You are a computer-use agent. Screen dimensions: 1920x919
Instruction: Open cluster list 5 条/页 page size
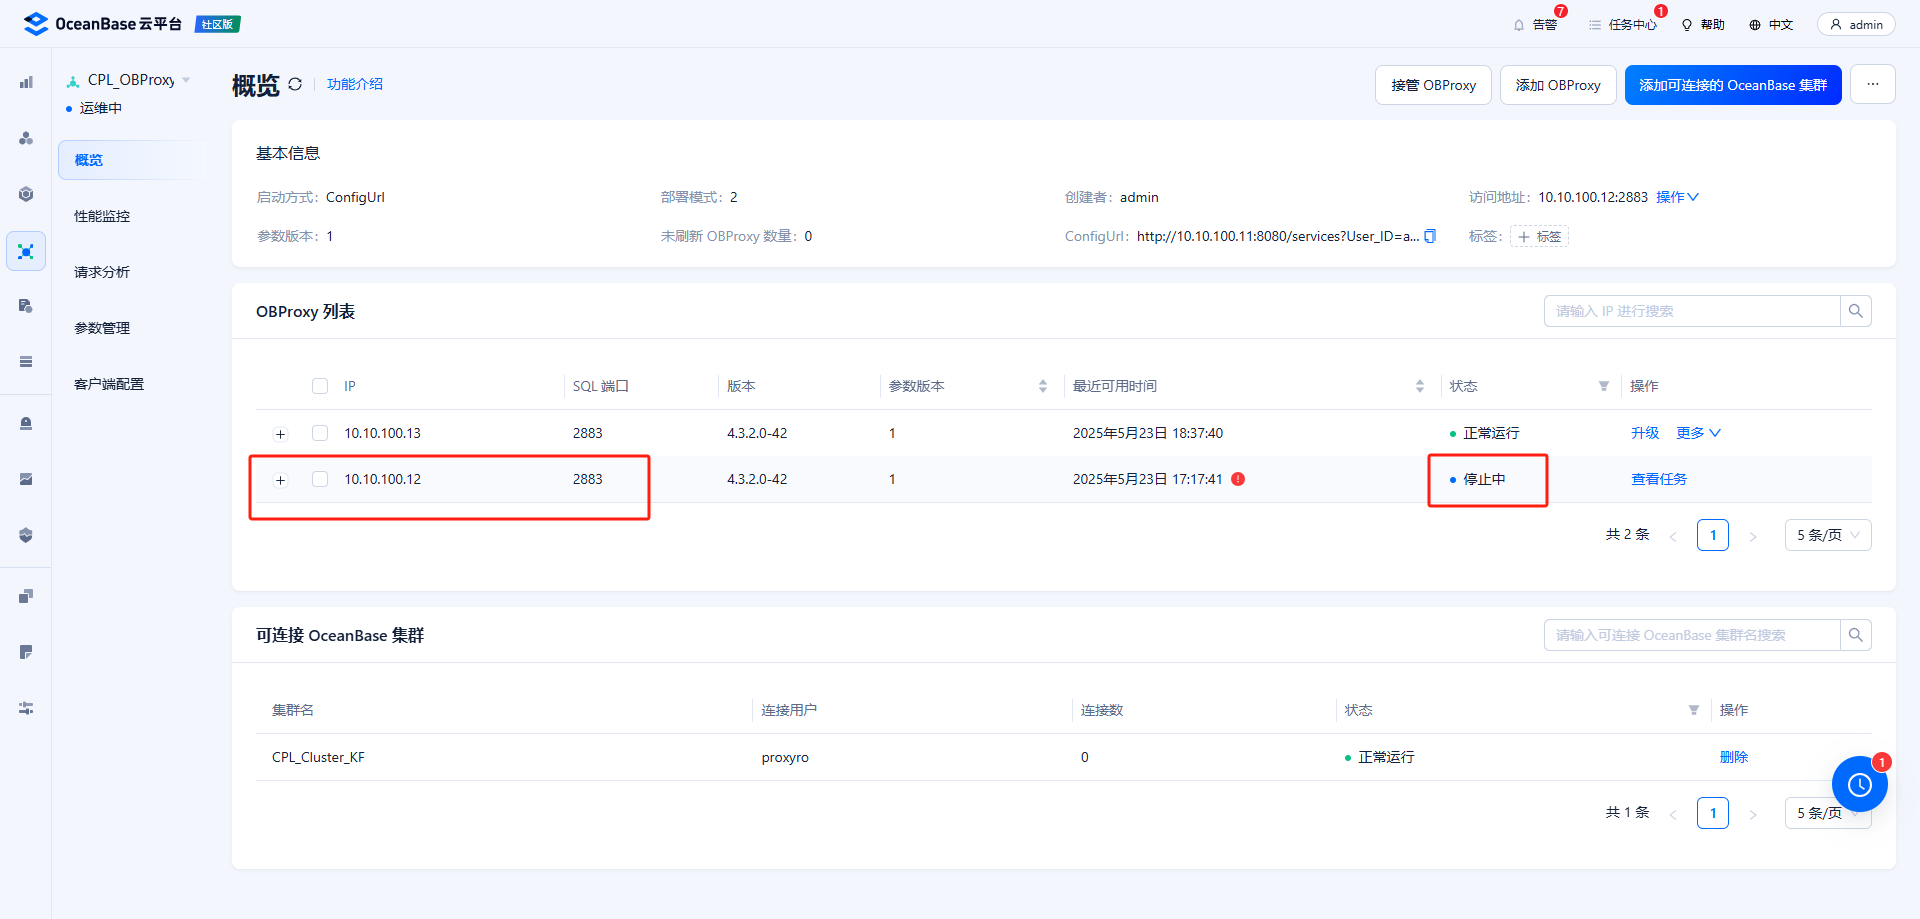(x=1828, y=813)
